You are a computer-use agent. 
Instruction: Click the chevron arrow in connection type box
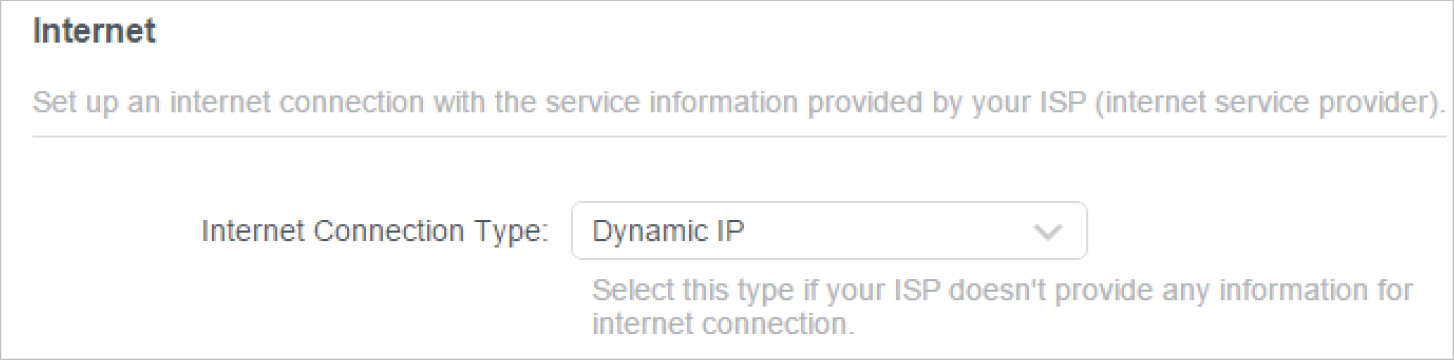point(1047,233)
